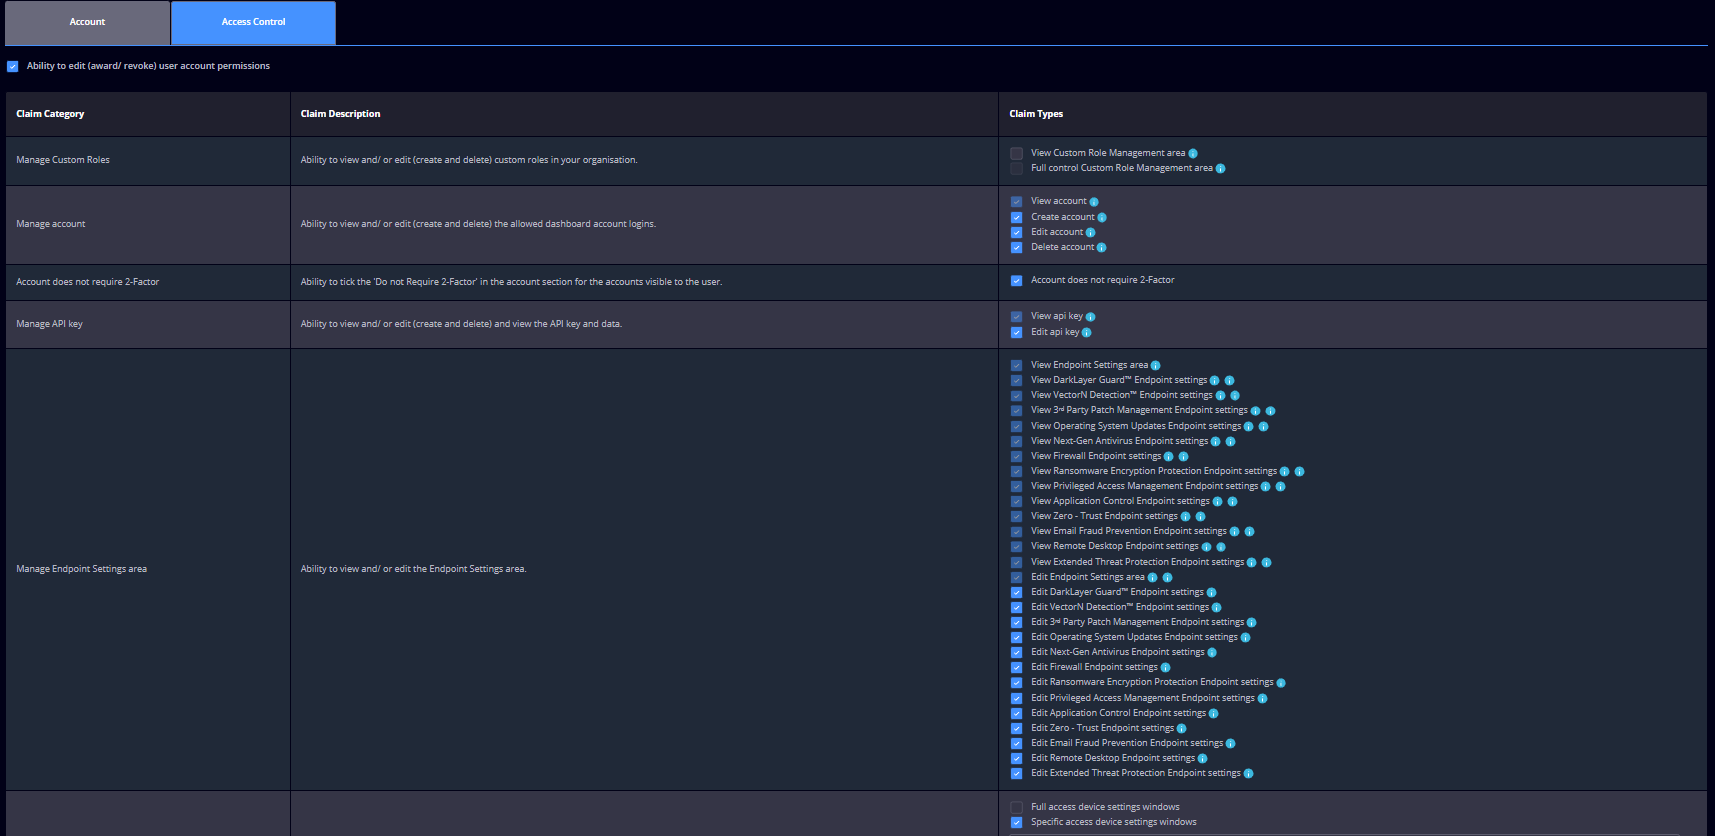This screenshot has width=1715, height=836.
Task: Click description about custom roles in your organisation
Action: tap(469, 160)
